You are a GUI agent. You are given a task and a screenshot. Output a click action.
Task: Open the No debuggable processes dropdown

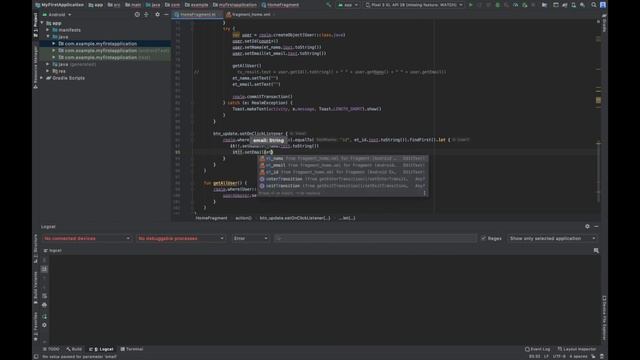point(180,238)
